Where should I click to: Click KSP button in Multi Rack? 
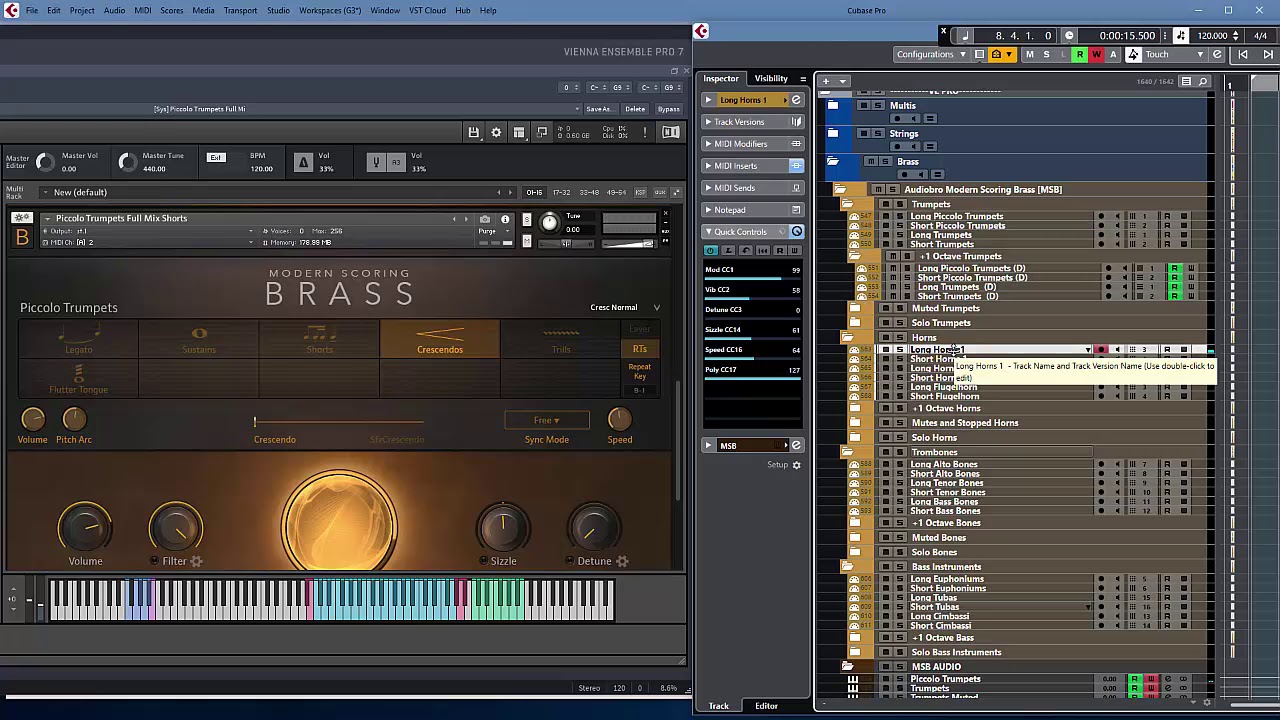(x=641, y=192)
